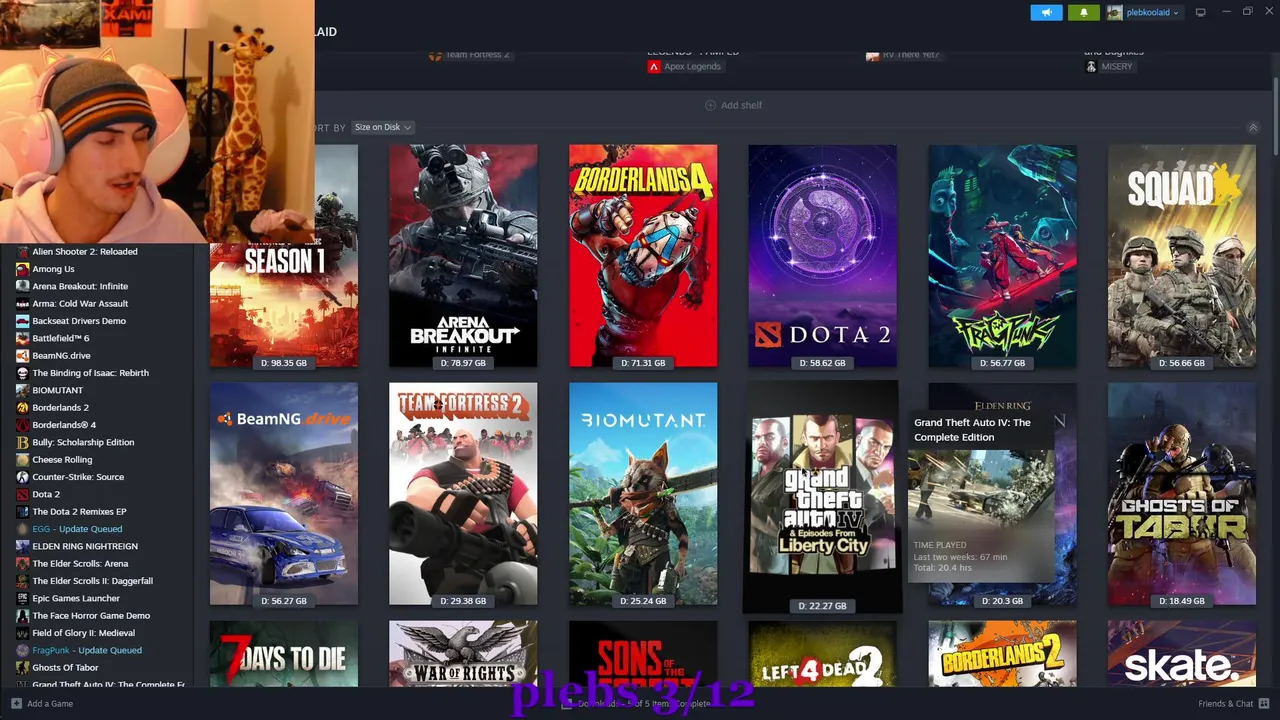Open the Size on Disk sort dropdown
This screenshot has width=1280, height=720.
pyautogui.click(x=382, y=127)
